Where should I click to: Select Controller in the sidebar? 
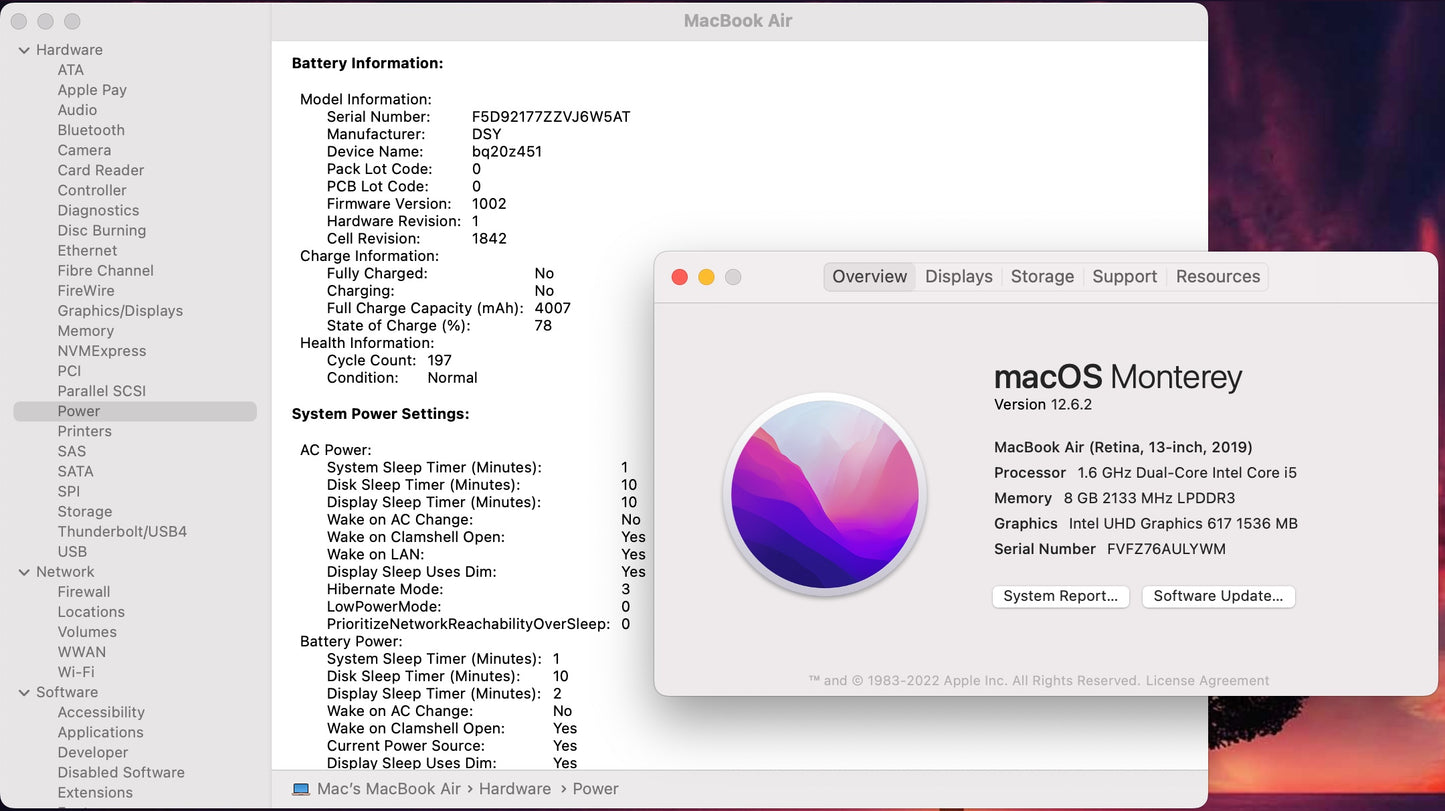[x=92, y=190]
